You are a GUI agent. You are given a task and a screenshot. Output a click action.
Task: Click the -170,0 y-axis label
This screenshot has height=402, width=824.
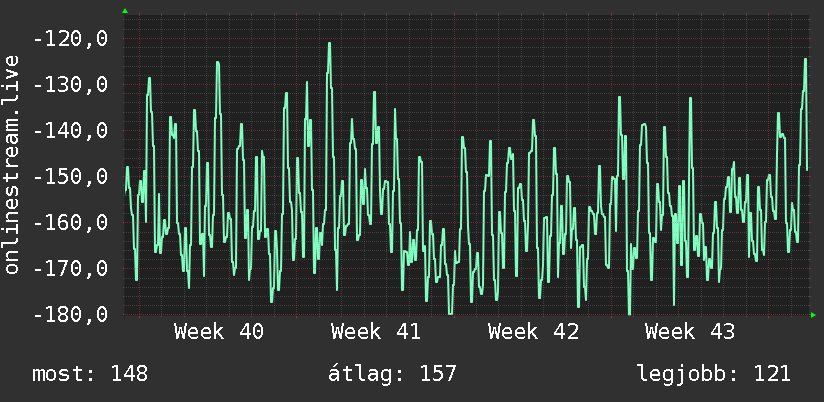click(x=70, y=269)
